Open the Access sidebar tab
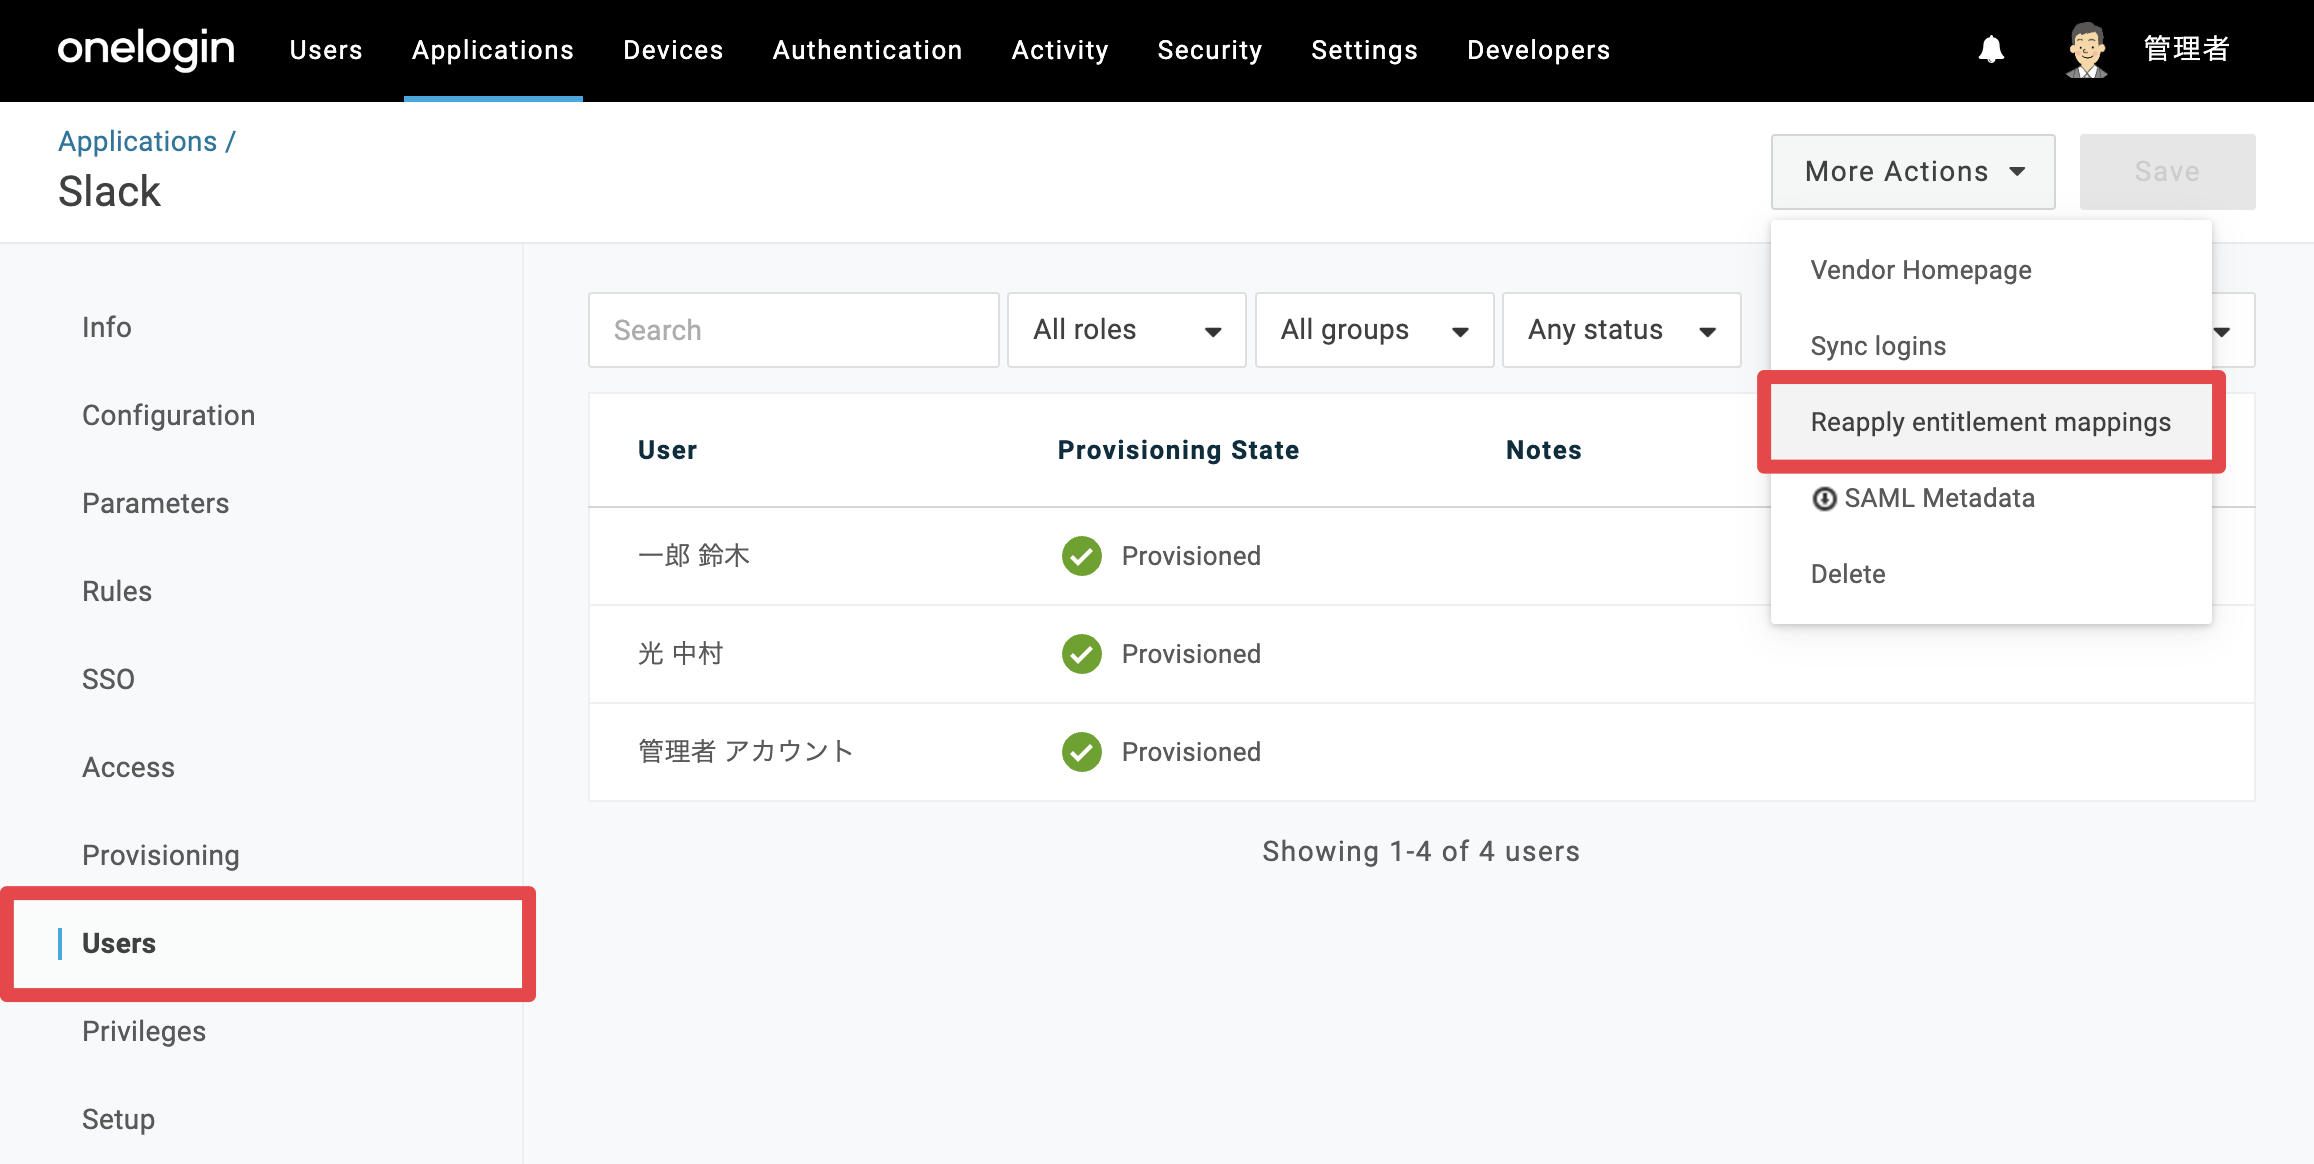The height and width of the screenshot is (1164, 2314). coord(128,768)
